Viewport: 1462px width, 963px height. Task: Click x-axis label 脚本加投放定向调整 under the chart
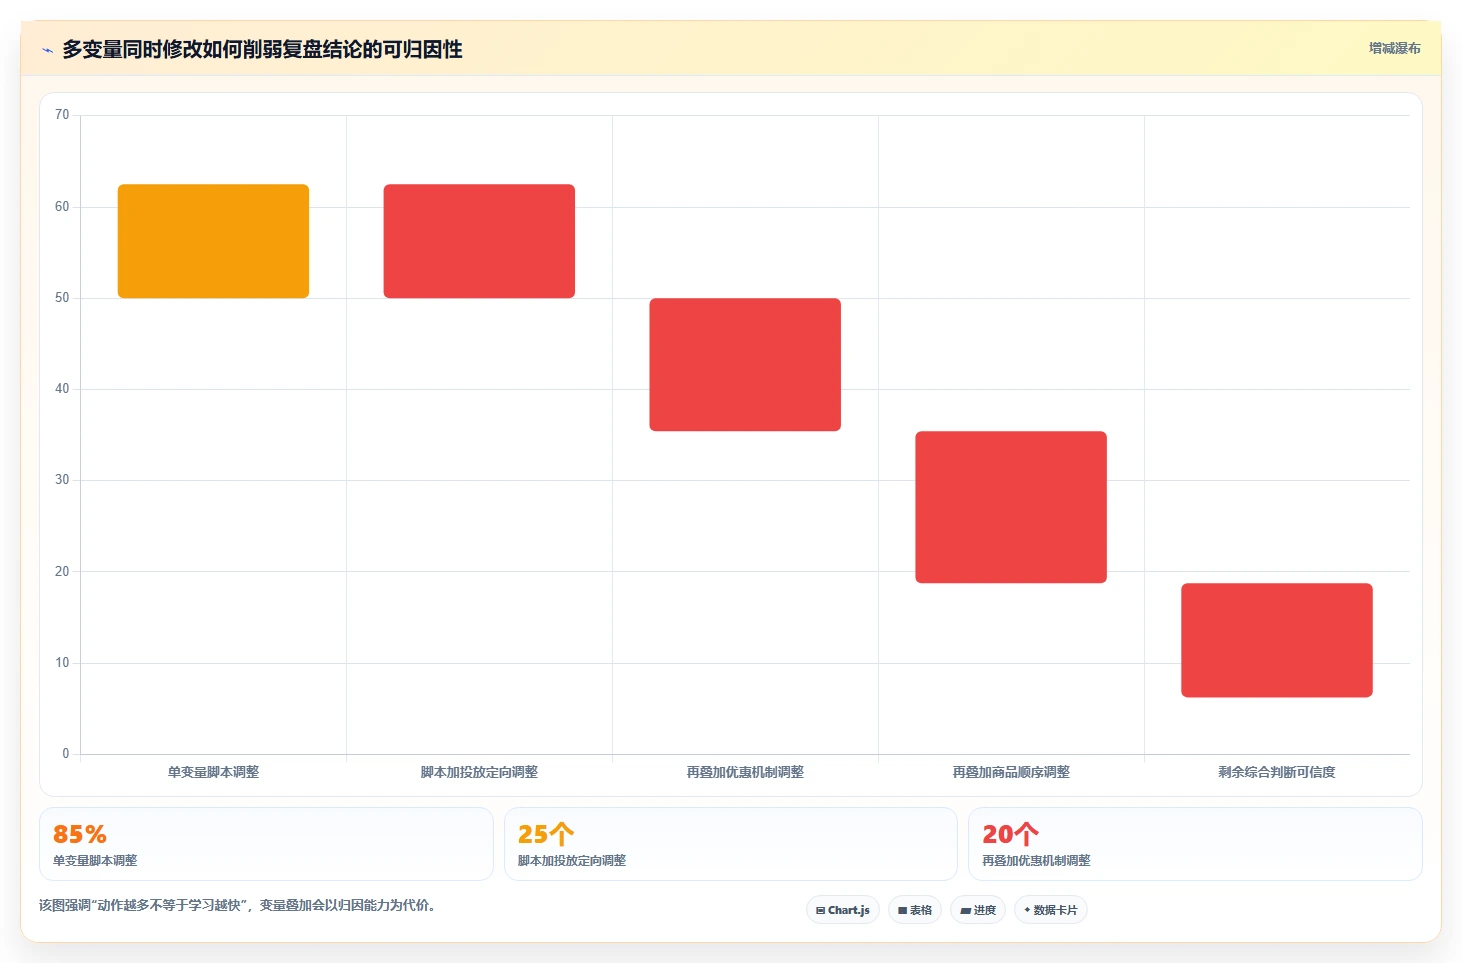tap(479, 772)
